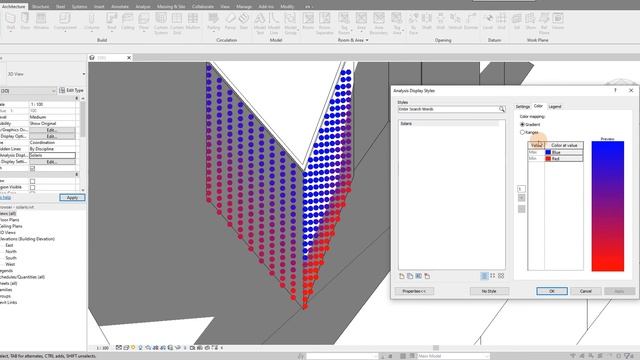This screenshot has width=640, height=360.
Task: Switch to the Structure ribbon tab
Action: point(40,7)
